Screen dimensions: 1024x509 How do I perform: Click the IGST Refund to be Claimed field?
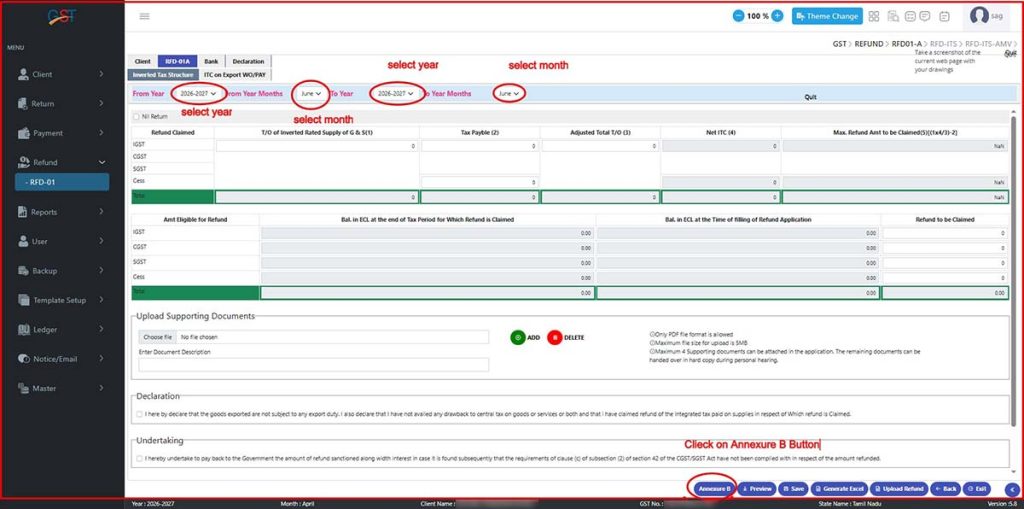coord(944,233)
